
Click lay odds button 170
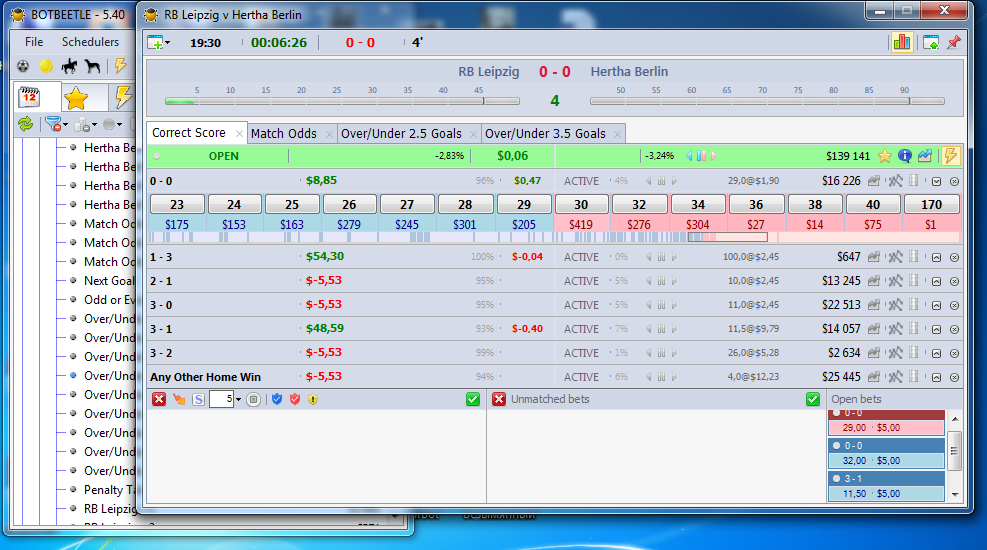pyautogui.click(x=932, y=205)
